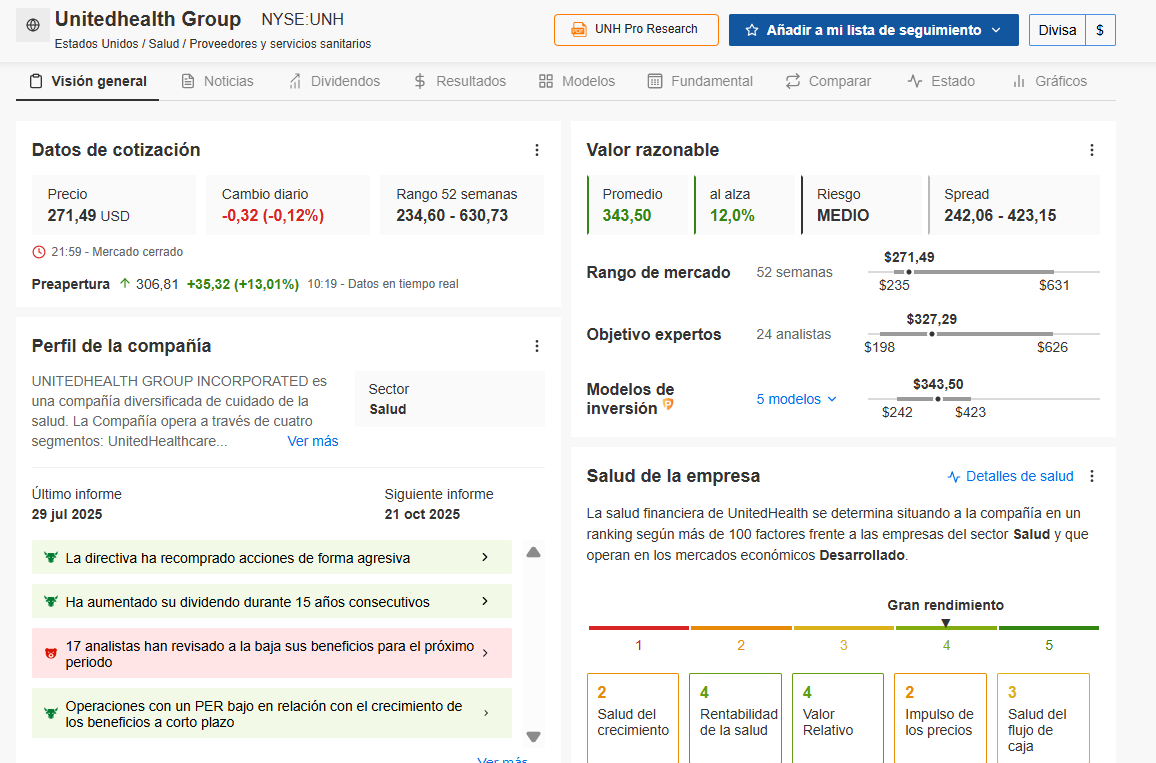The width and height of the screenshot is (1156, 763).
Task: Go to the Gráficos tab
Action: [1049, 81]
